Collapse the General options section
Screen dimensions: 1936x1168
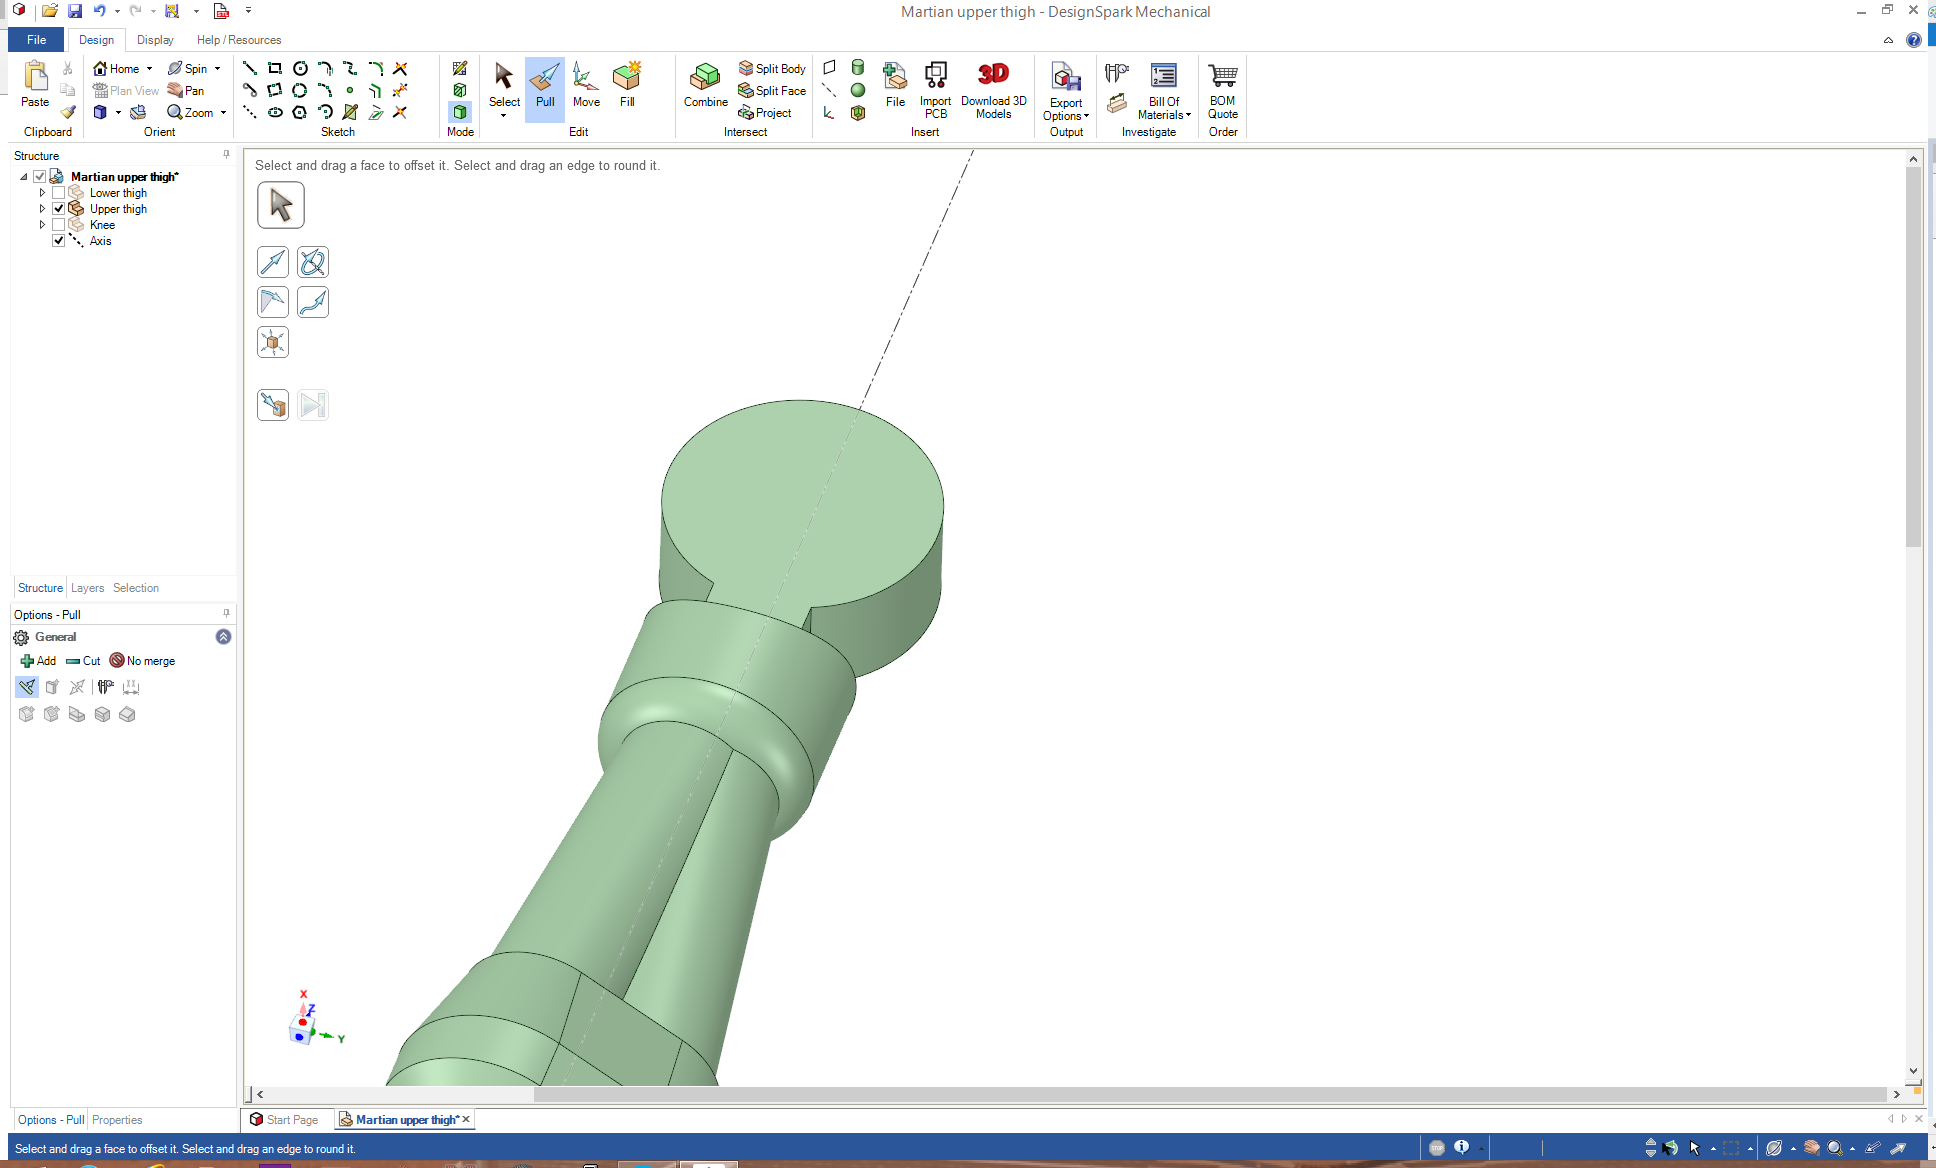[223, 637]
